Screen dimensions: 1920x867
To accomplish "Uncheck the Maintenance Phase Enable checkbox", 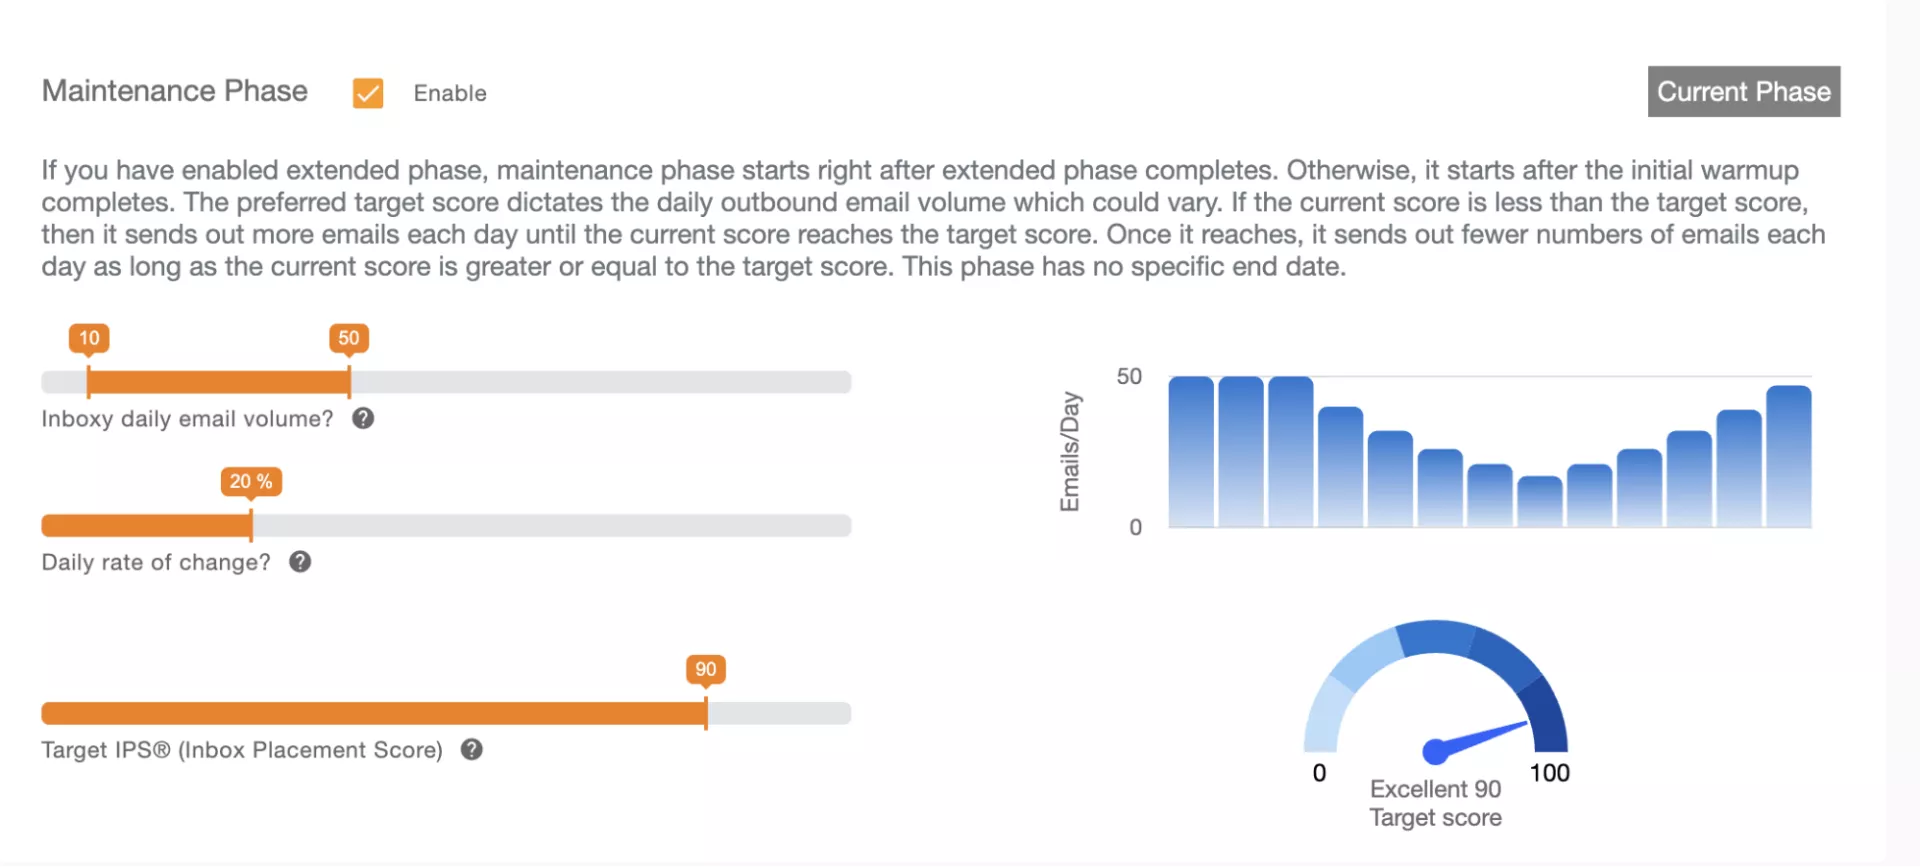I will [x=368, y=93].
